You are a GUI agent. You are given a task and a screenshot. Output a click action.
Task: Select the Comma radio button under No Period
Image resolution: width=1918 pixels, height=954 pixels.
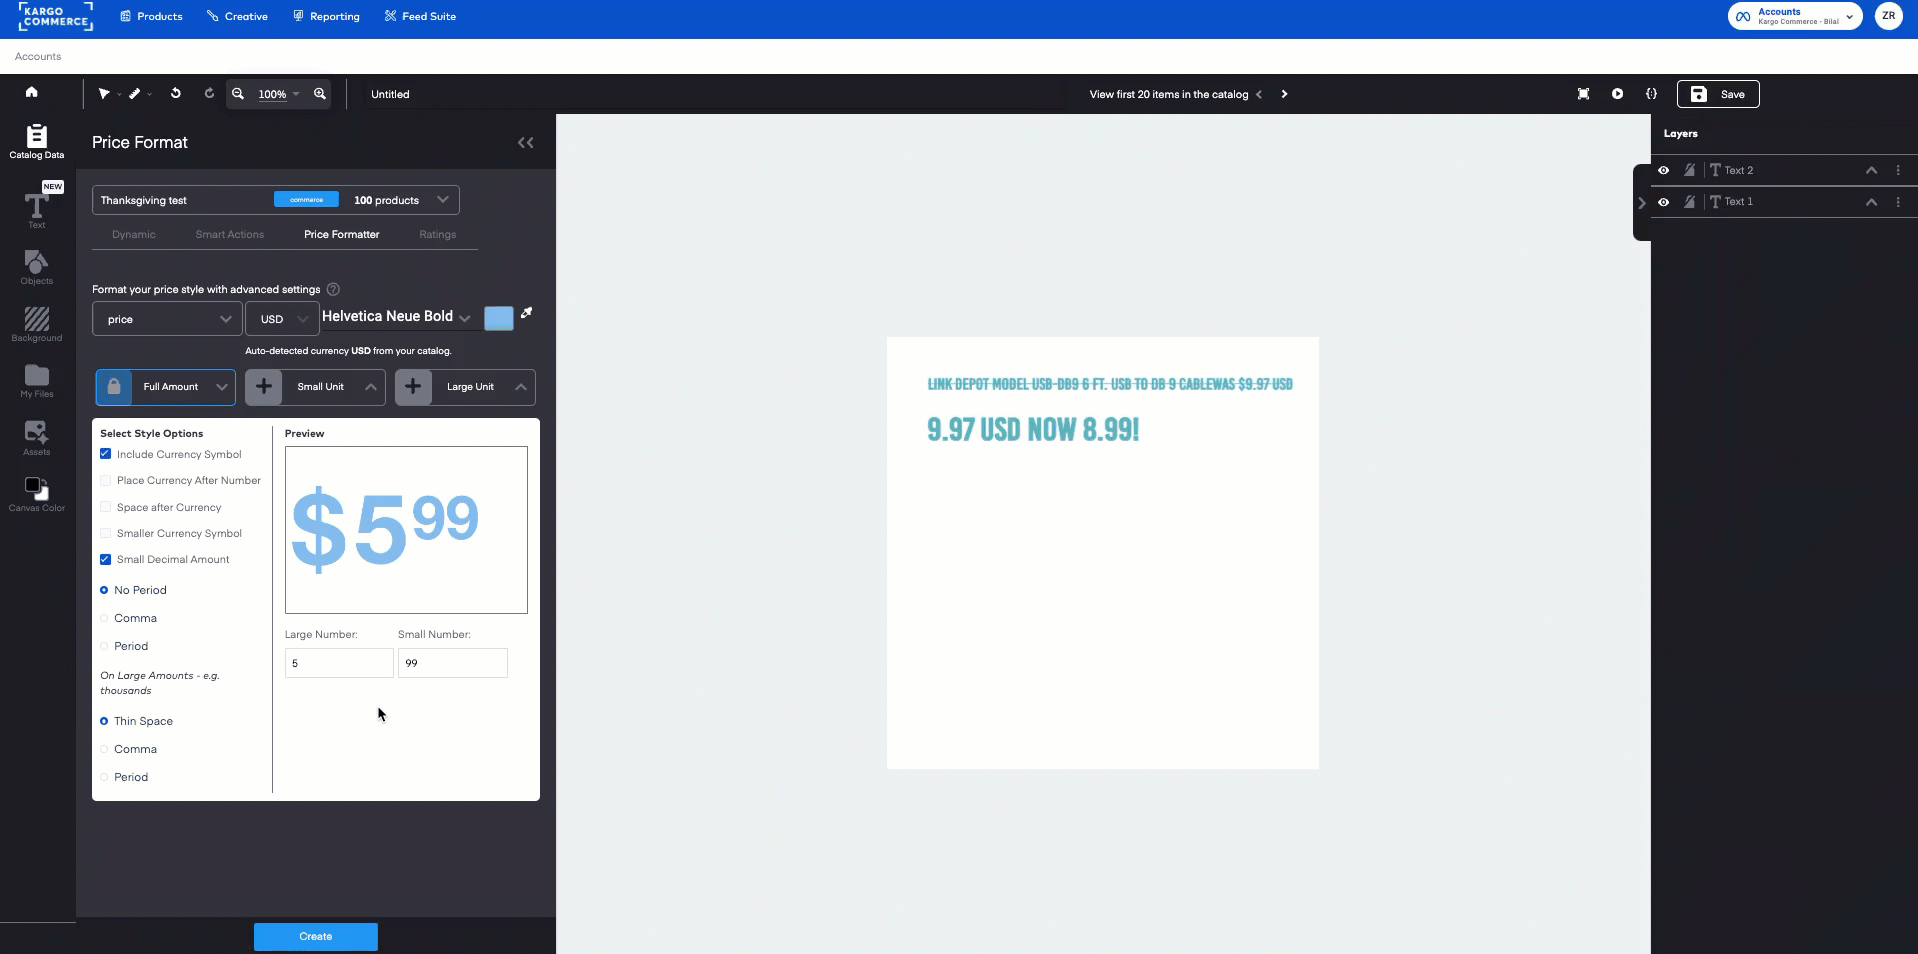(x=106, y=618)
